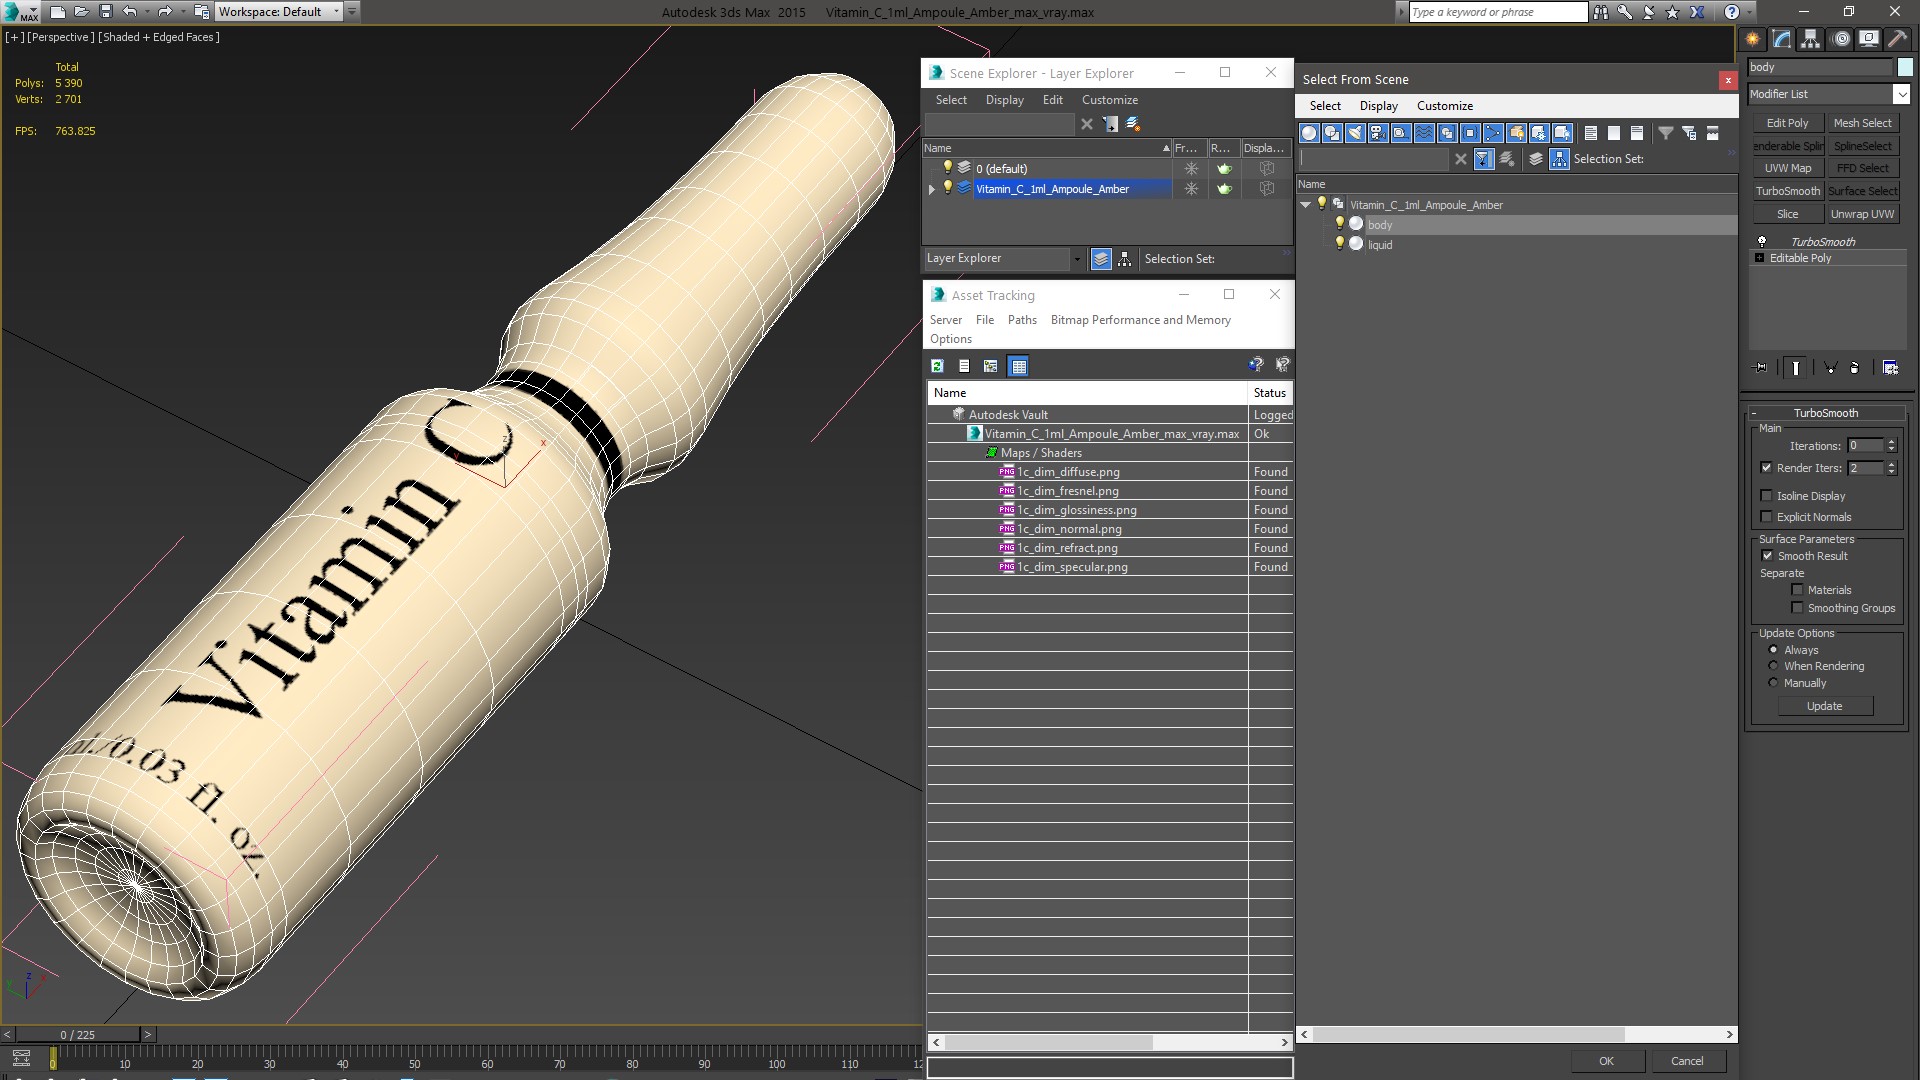Toggle Display Geometry filter in Select From Scene
The image size is (1920, 1080).
(x=1309, y=133)
